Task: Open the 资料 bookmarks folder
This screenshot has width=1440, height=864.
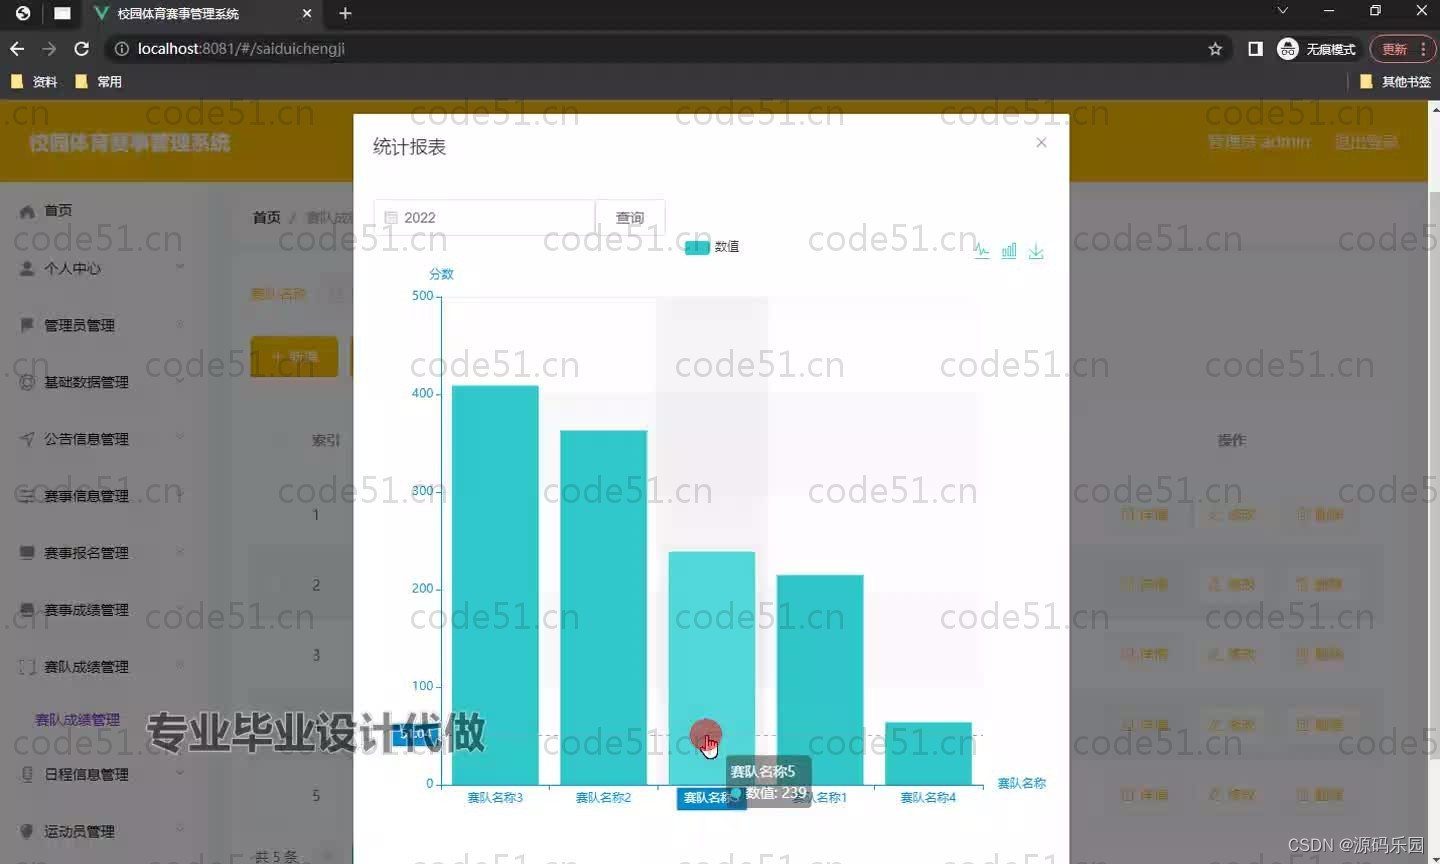Action: (x=34, y=82)
